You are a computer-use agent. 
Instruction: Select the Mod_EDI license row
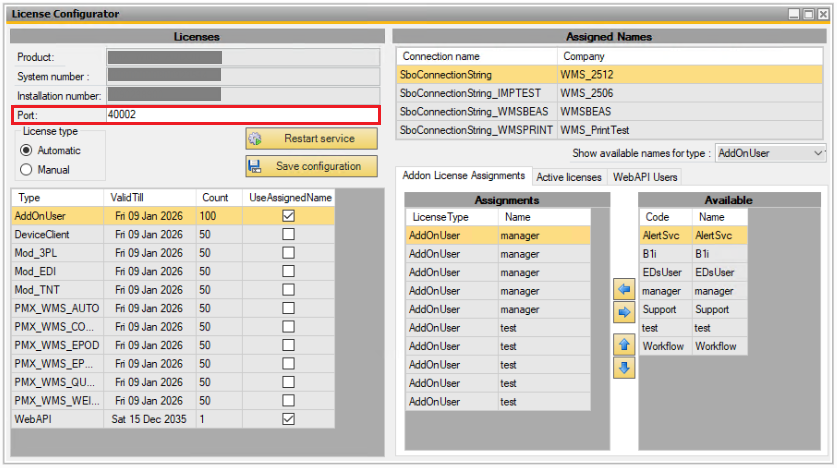57,271
